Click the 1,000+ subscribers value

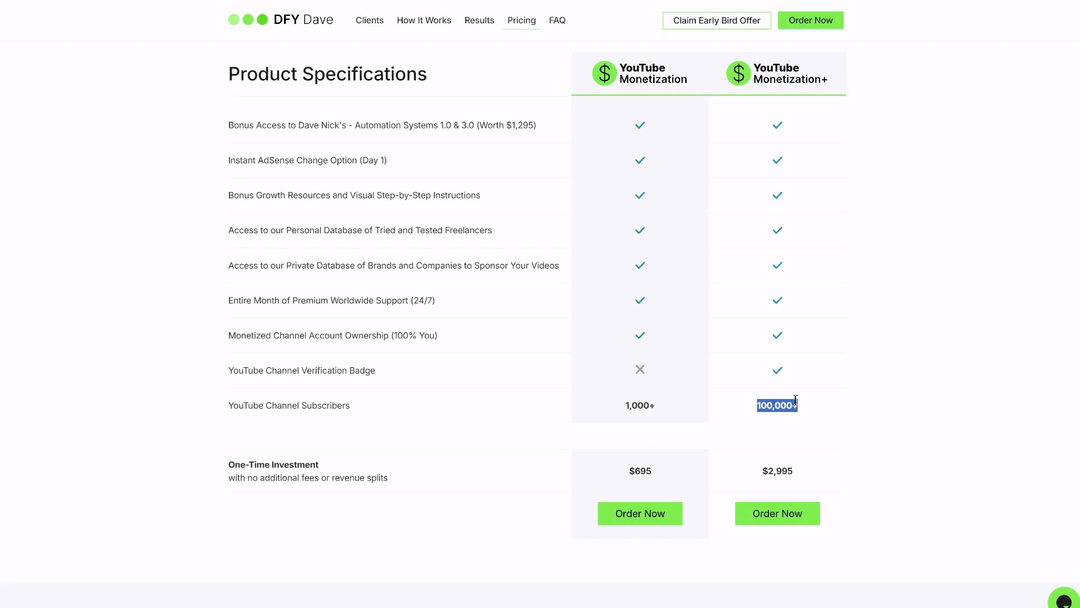pos(640,406)
